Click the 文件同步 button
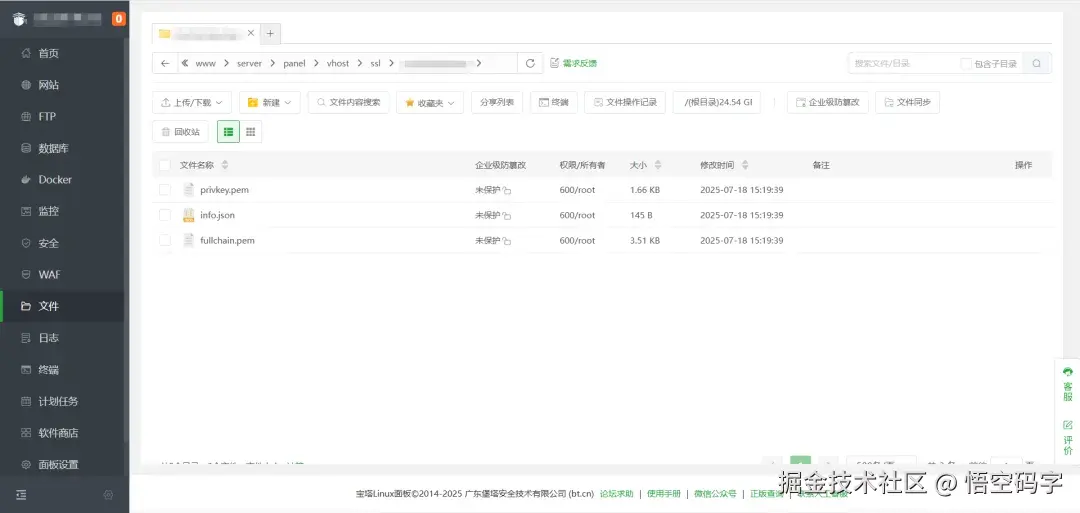Image resolution: width=1080 pixels, height=513 pixels. point(907,103)
